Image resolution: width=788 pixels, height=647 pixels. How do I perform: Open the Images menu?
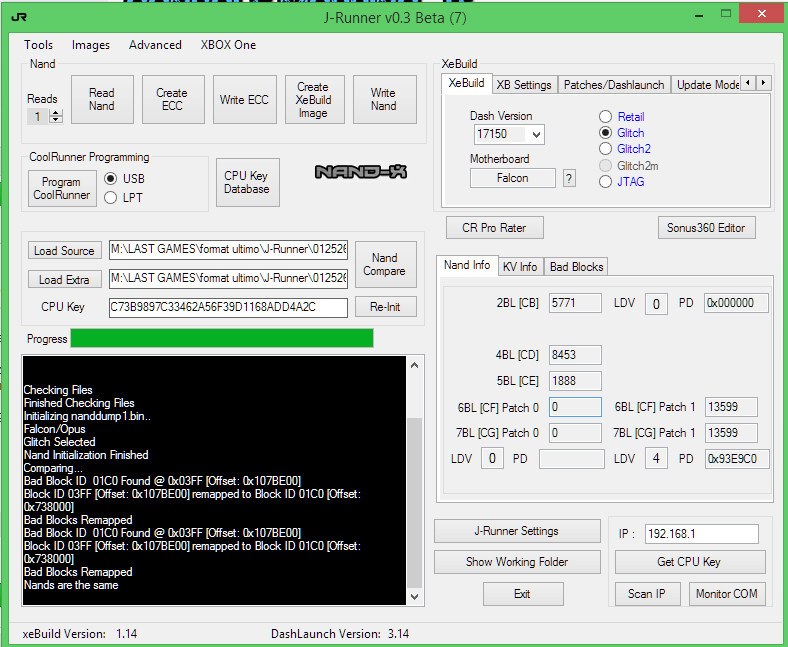90,45
